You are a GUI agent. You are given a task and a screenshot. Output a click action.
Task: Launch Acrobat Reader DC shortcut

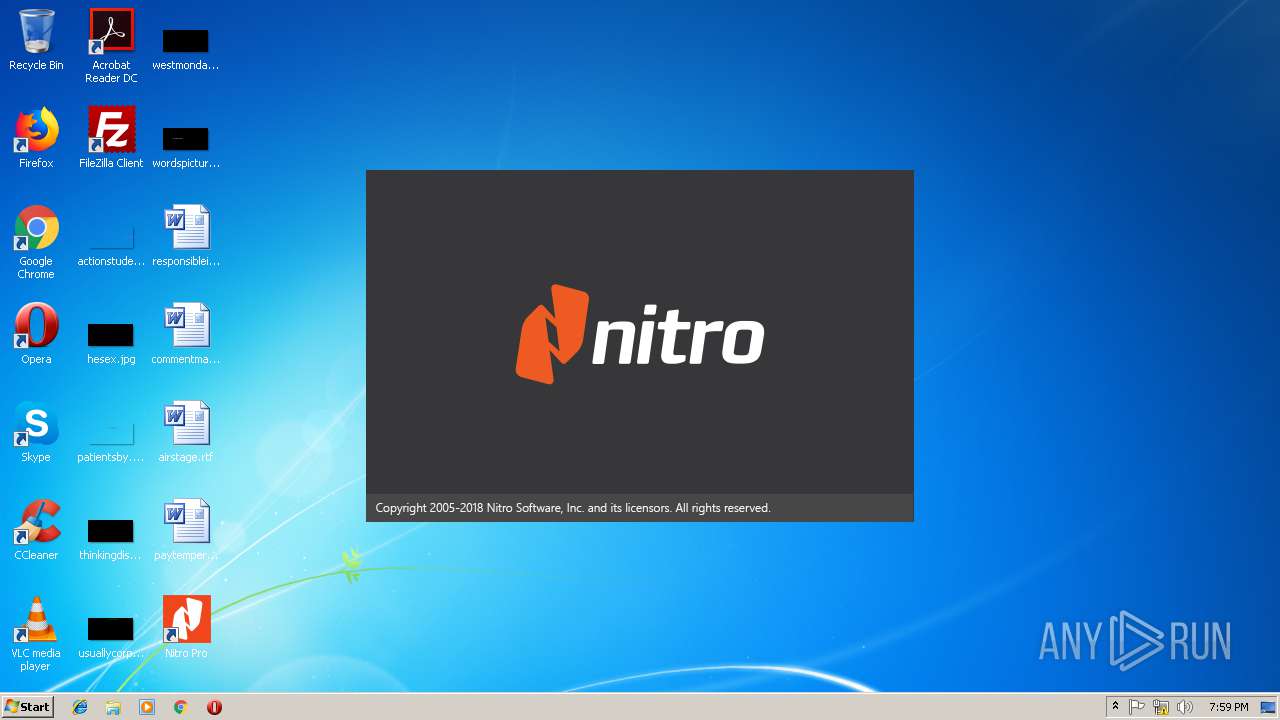pyautogui.click(x=111, y=46)
